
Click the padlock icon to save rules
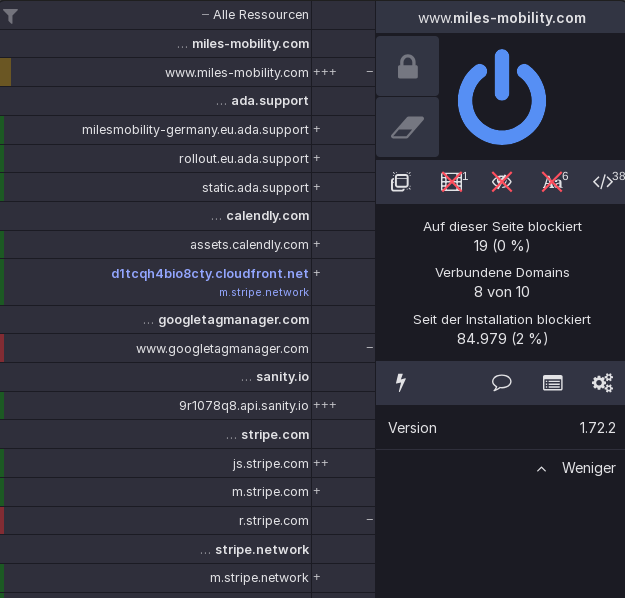click(x=407, y=66)
